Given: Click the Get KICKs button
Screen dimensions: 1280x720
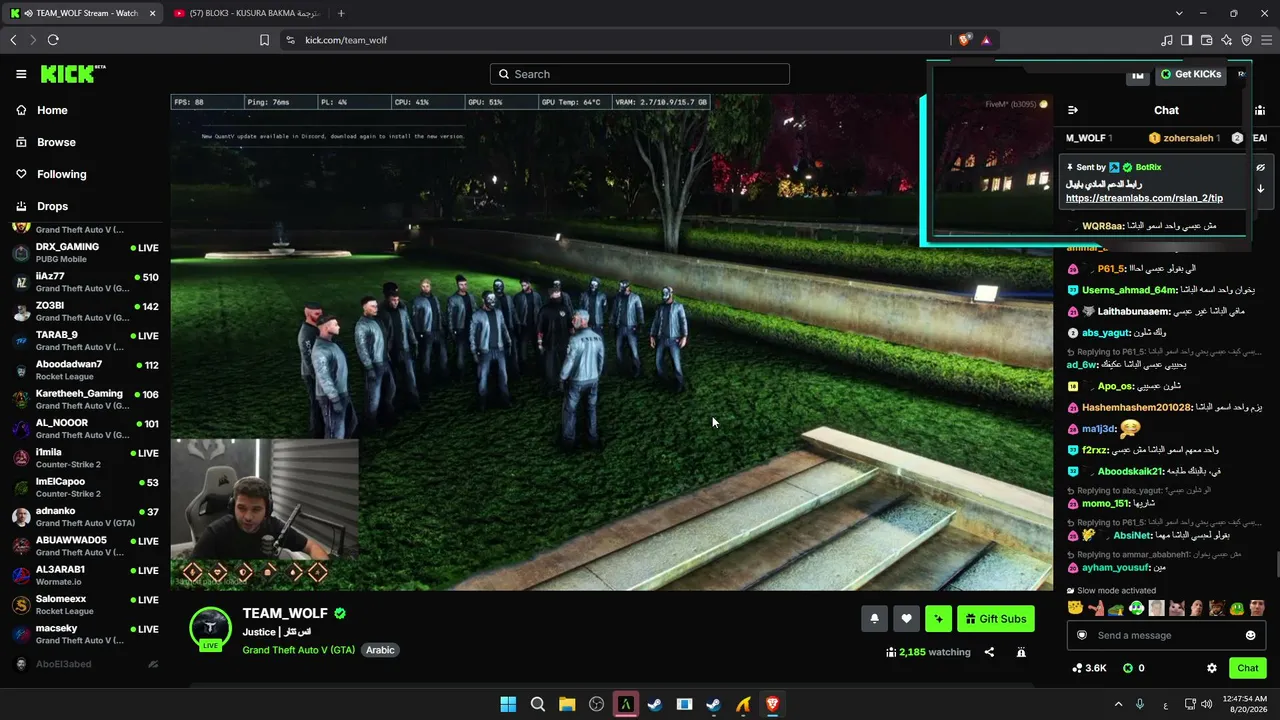Looking at the screenshot, I should point(1191,74).
